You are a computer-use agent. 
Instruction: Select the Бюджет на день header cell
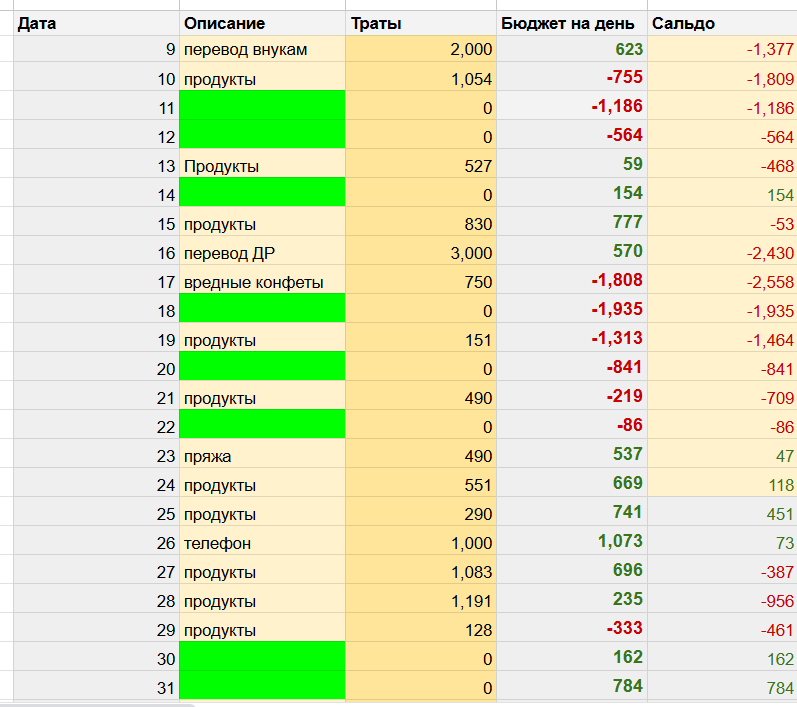[572, 23]
